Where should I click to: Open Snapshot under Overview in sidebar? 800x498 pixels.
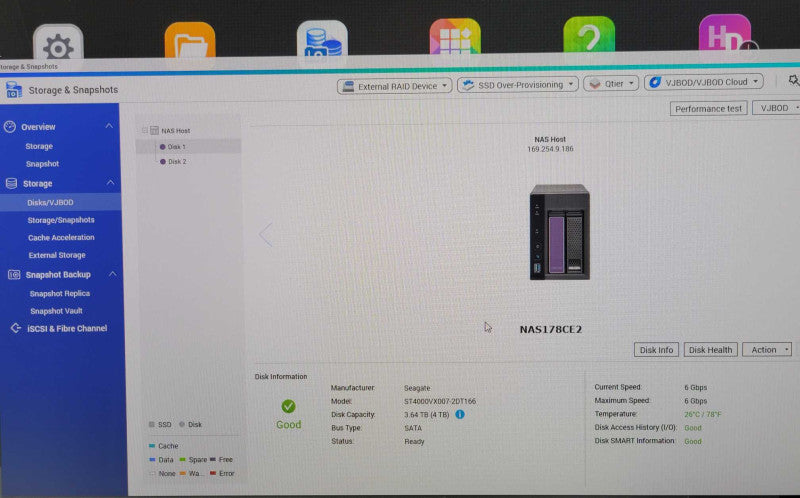click(x=42, y=164)
